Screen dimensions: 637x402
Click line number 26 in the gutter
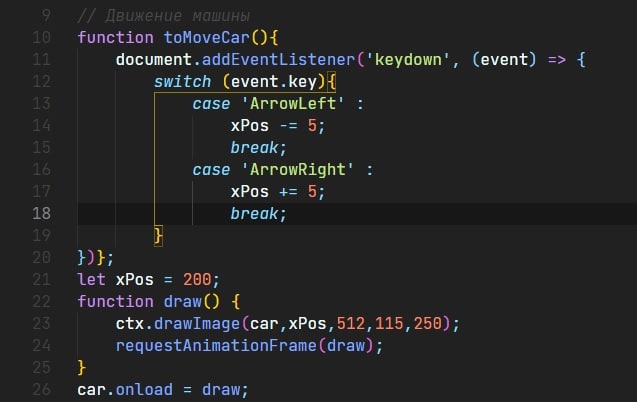click(x=41, y=389)
